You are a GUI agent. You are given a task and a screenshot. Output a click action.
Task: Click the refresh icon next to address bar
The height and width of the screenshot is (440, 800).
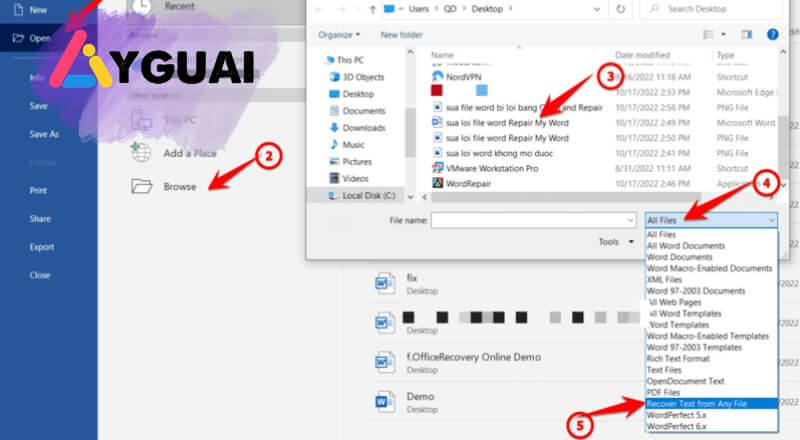(620, 9)
